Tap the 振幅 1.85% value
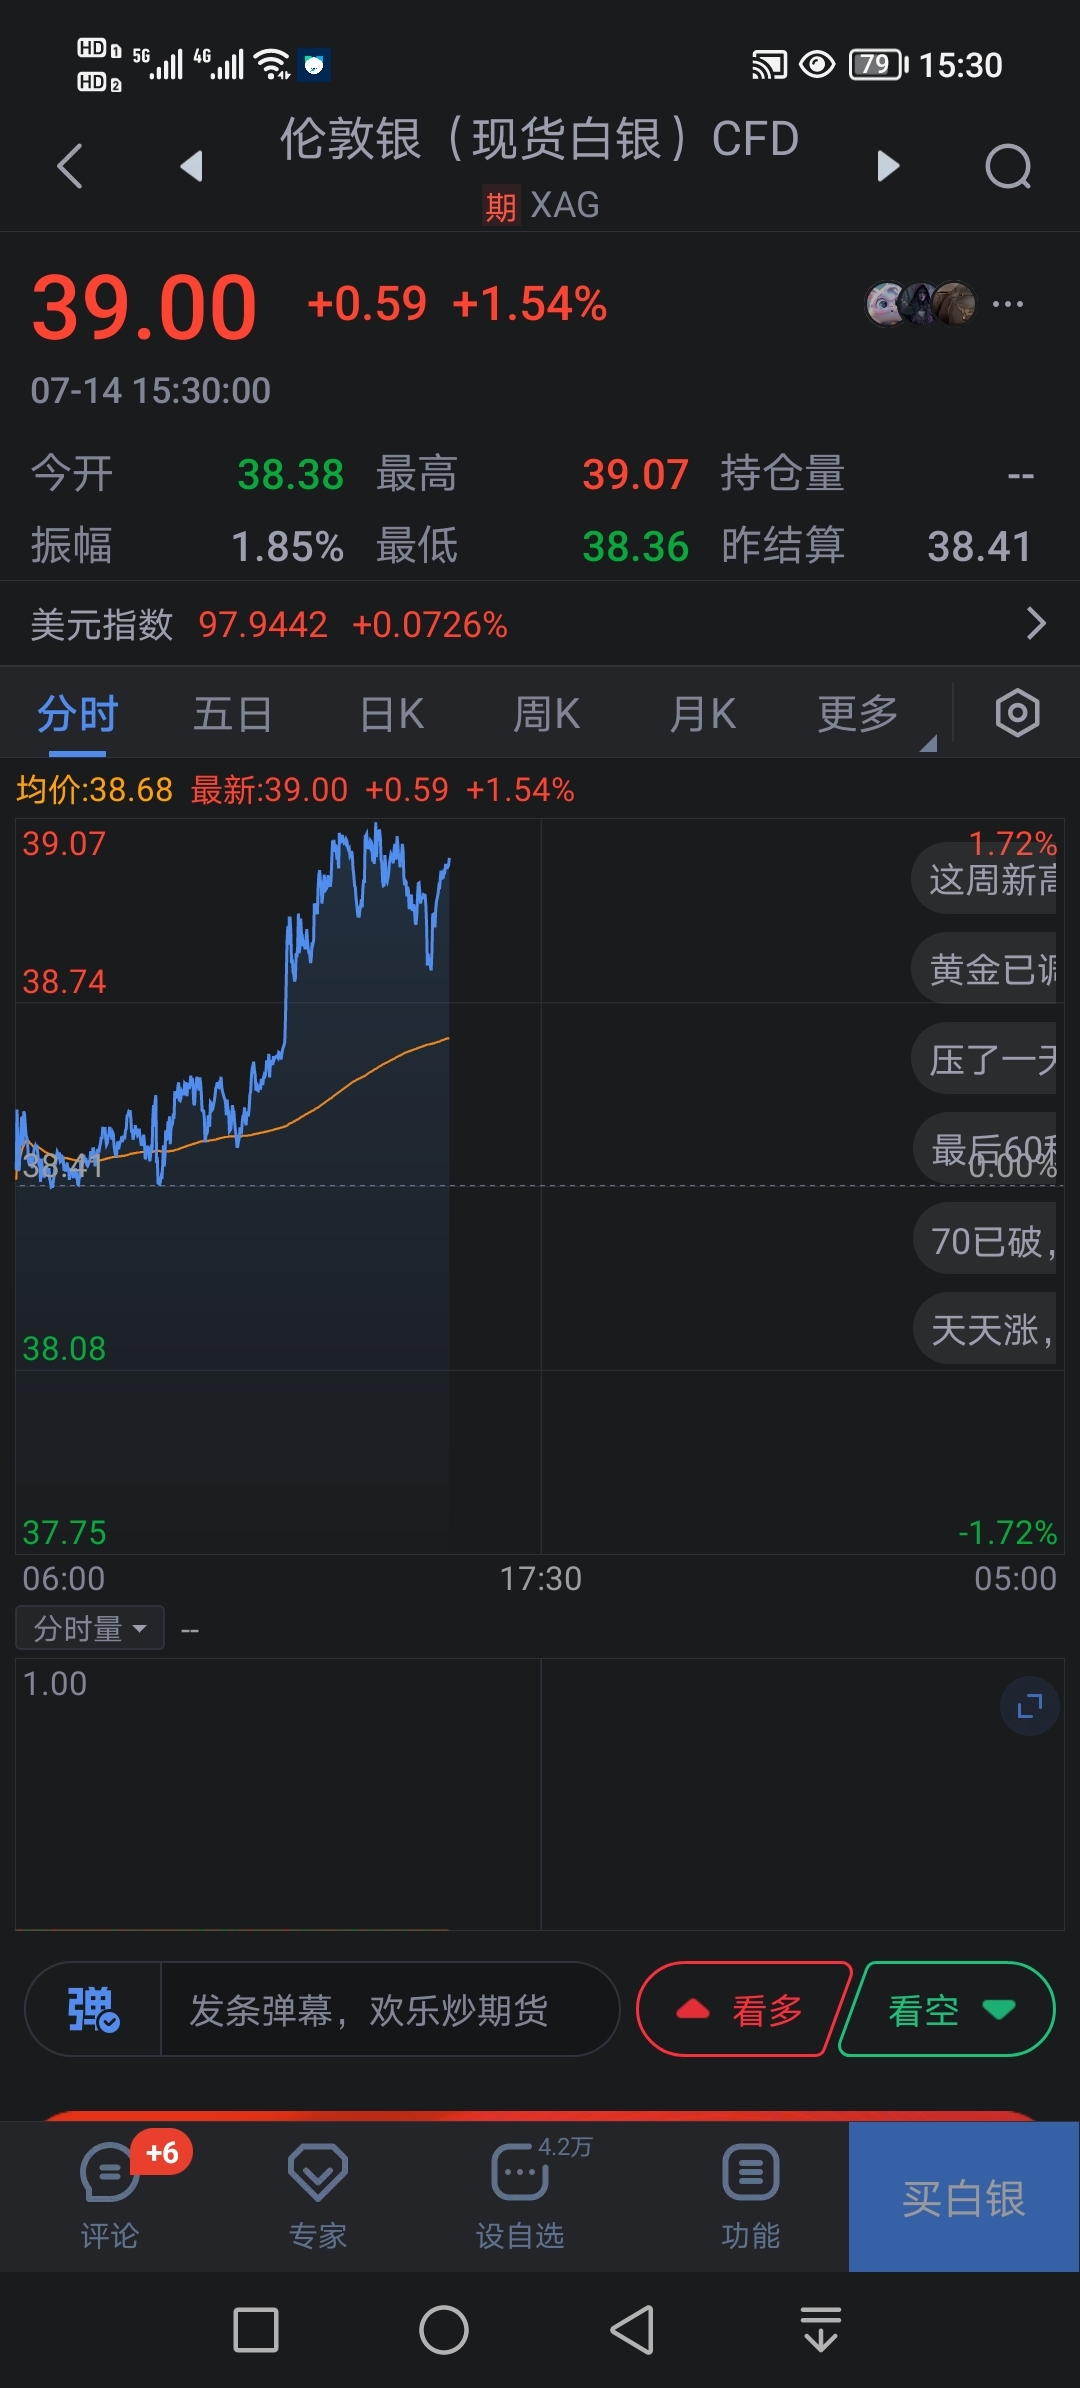The image size is (1080, 2388). pyautogui.click(x=287, y=546)
